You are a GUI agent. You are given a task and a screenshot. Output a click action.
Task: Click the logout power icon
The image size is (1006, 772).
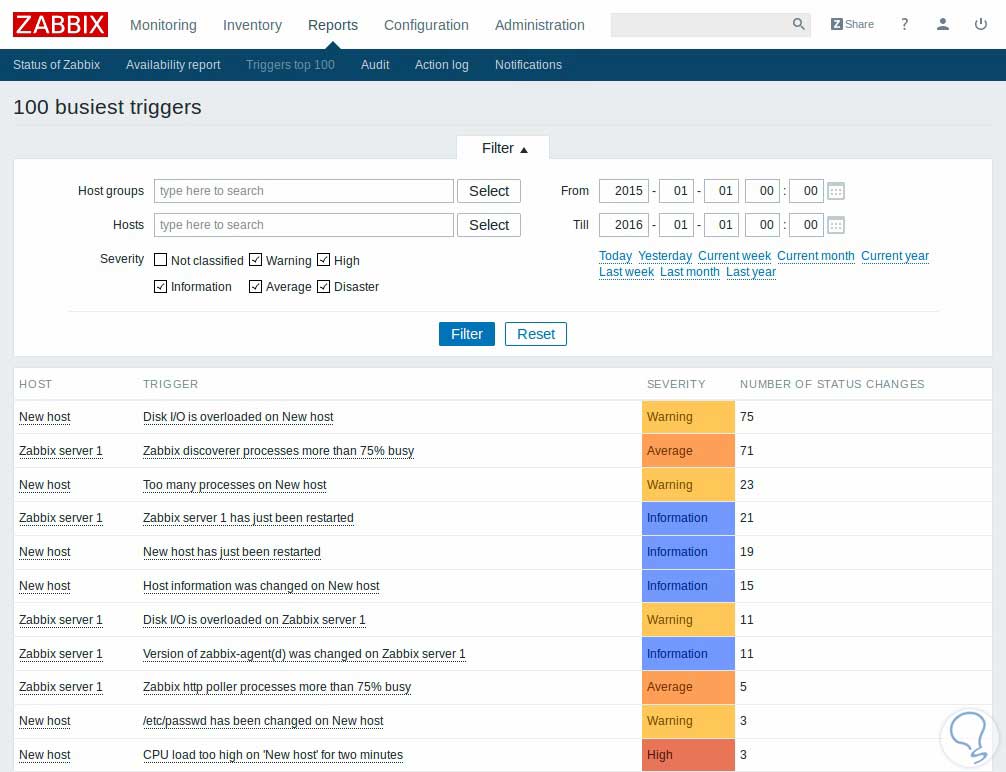(980, 24)
